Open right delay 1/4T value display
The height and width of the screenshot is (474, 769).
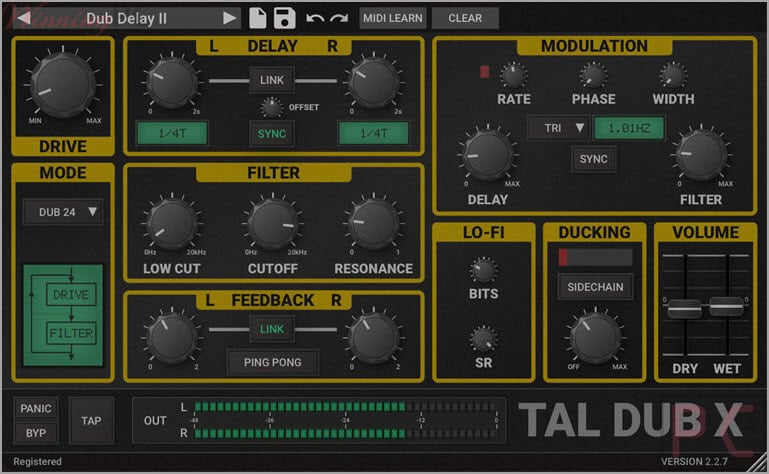point(374,133)
